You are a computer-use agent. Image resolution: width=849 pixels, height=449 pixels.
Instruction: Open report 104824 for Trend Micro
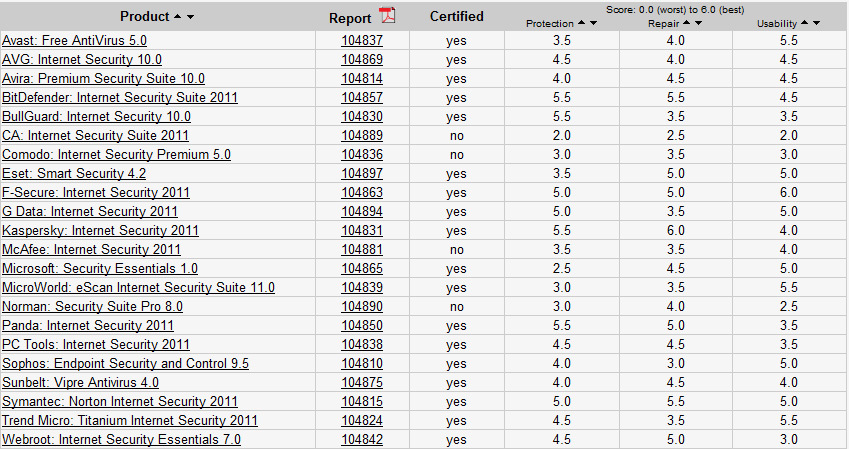click(362, 420)
